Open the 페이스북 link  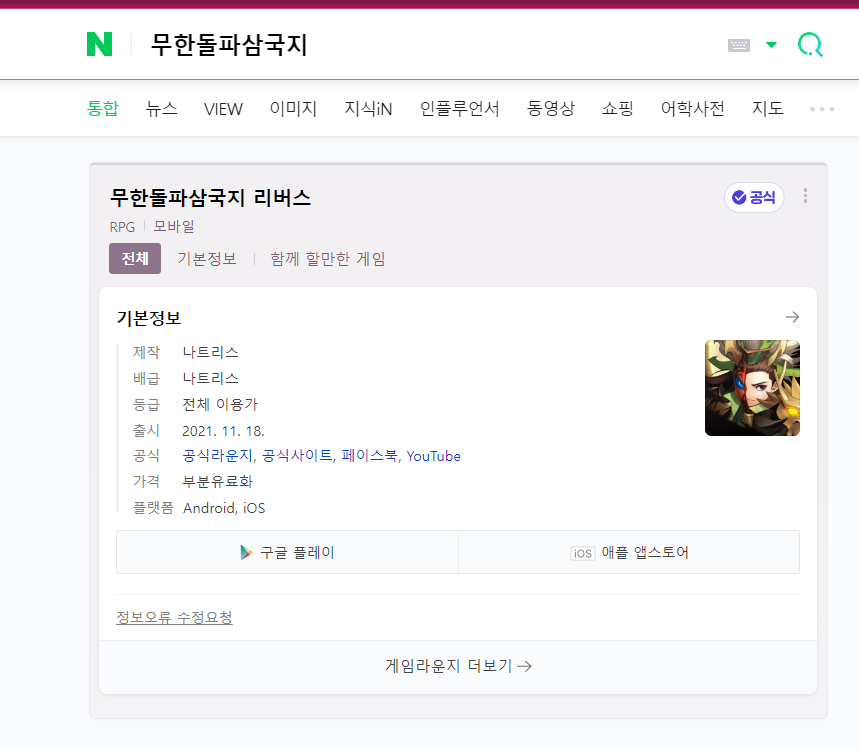click(369, 456)
